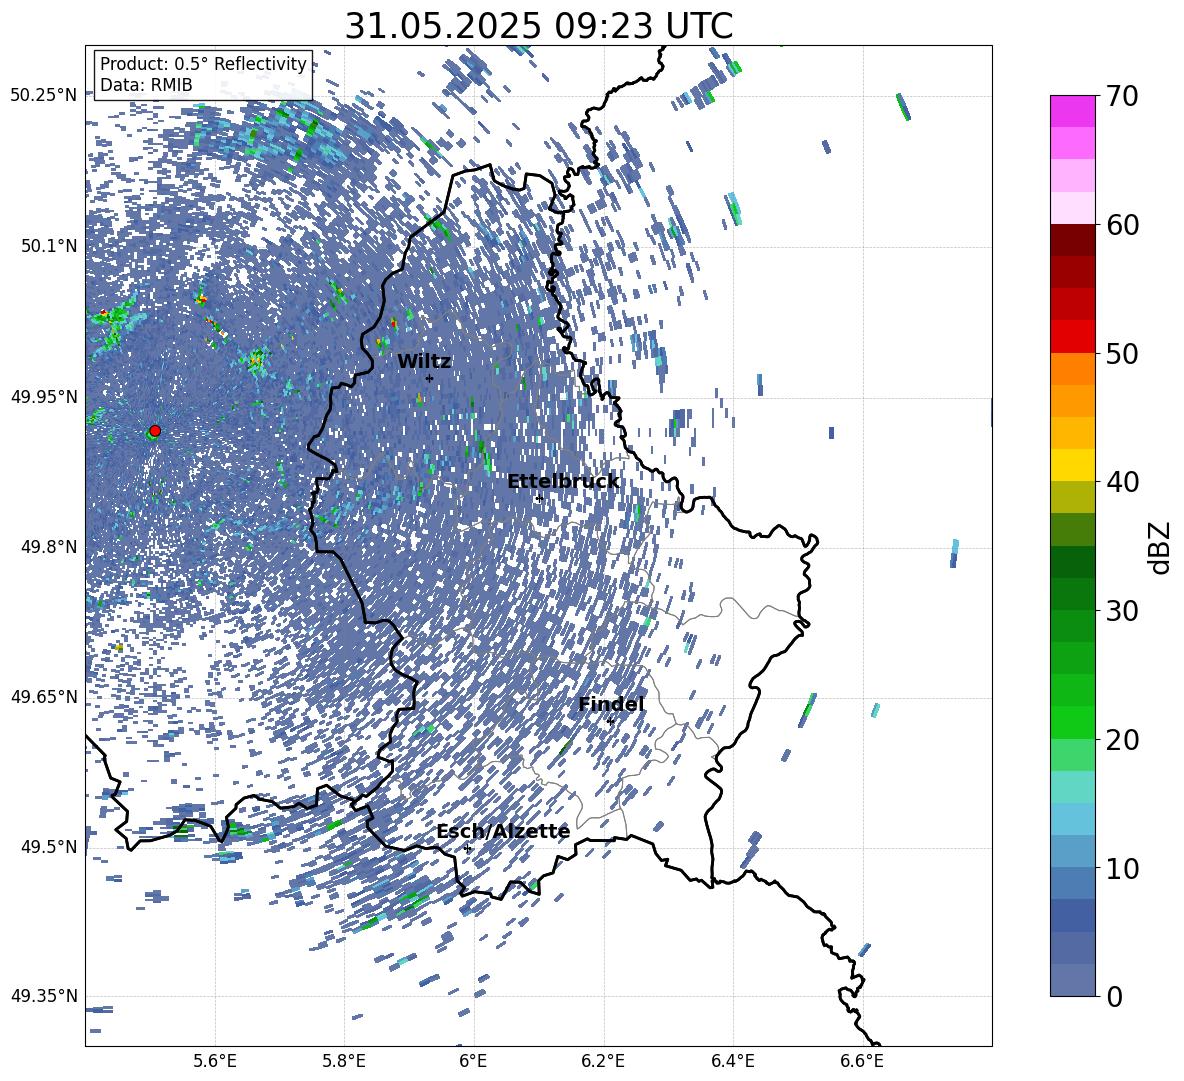Click the Wiltz city label
This screenshot has height=1081, width=1184.
pyautogui.click(x=424, y=361)
